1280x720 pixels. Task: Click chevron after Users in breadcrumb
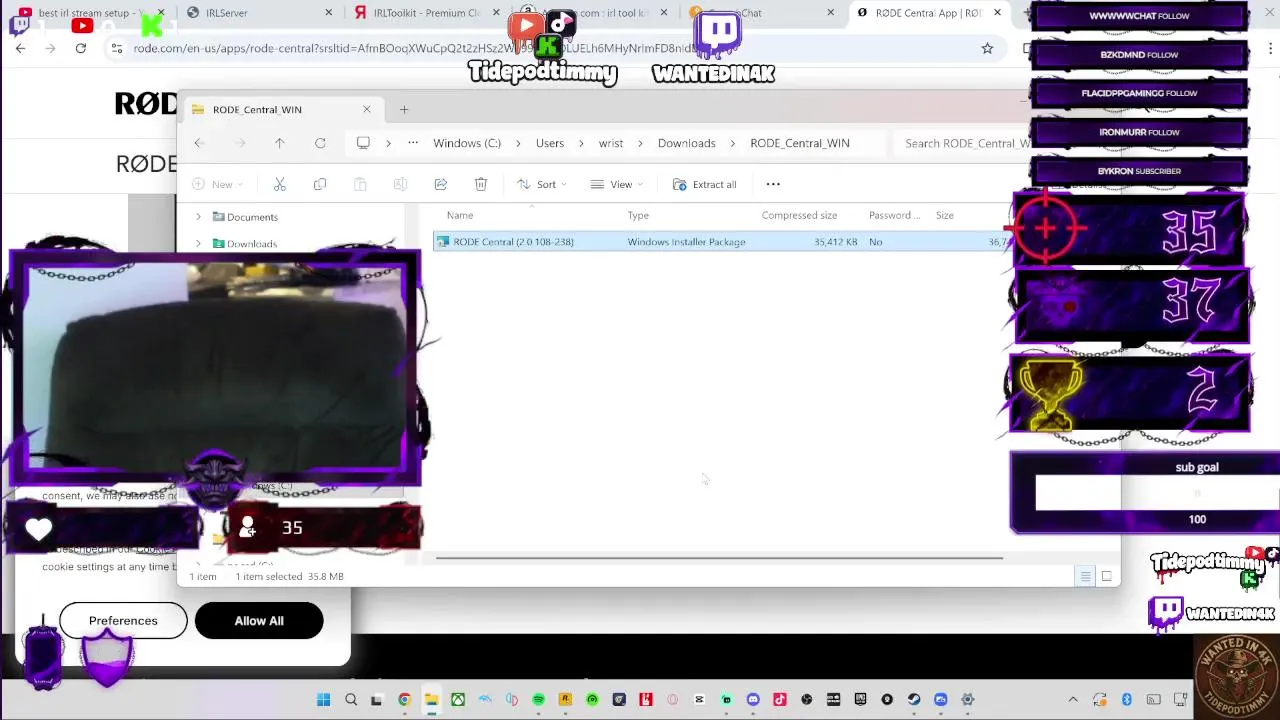point(581,143)
